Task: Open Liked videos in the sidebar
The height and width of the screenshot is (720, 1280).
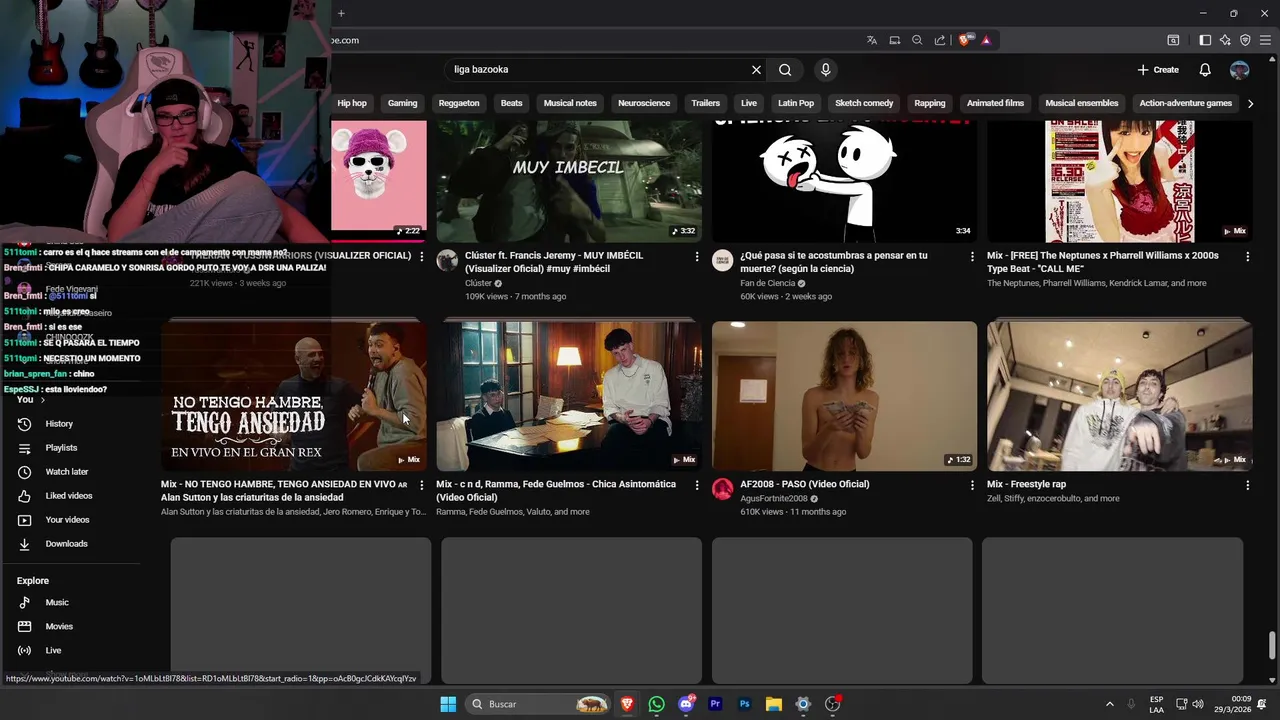Action: pos(68,496)
